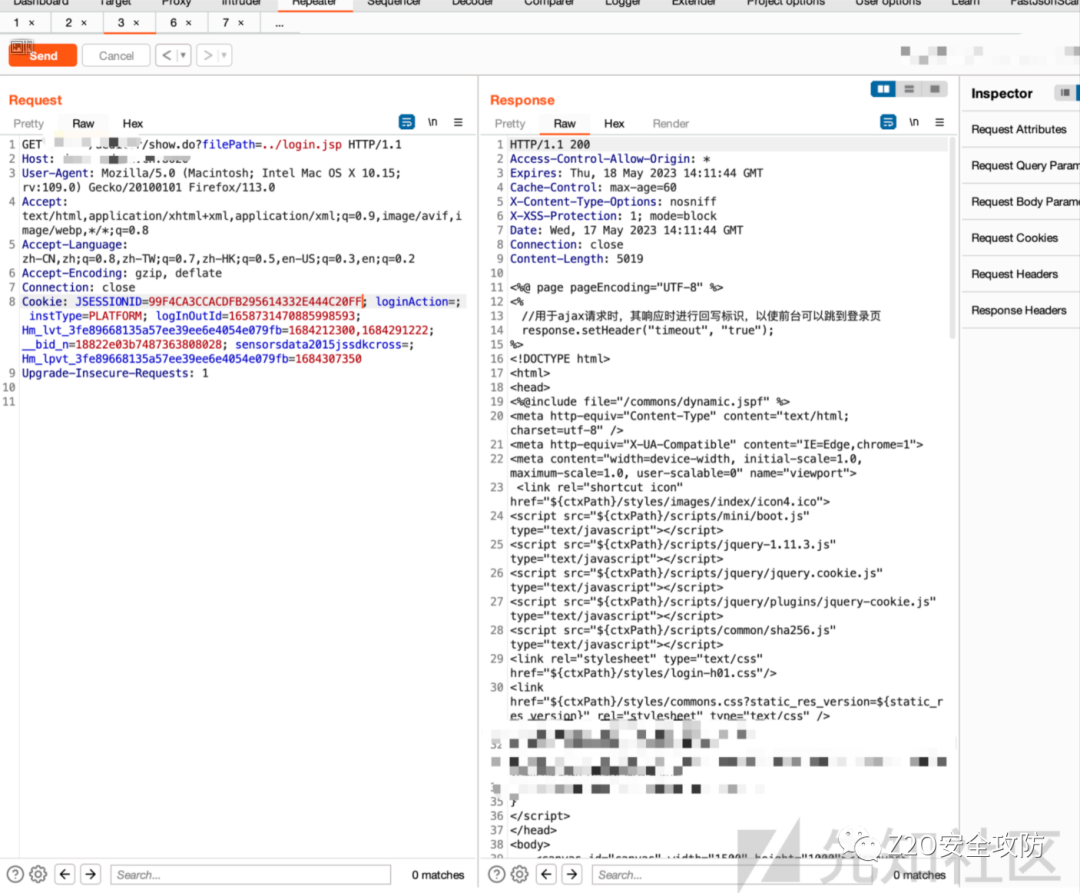The width and height of the screenshot is (1080, 893).
Task: Jump to previous match in Request search
Action: pyautogui.click(x=65, y=874)
